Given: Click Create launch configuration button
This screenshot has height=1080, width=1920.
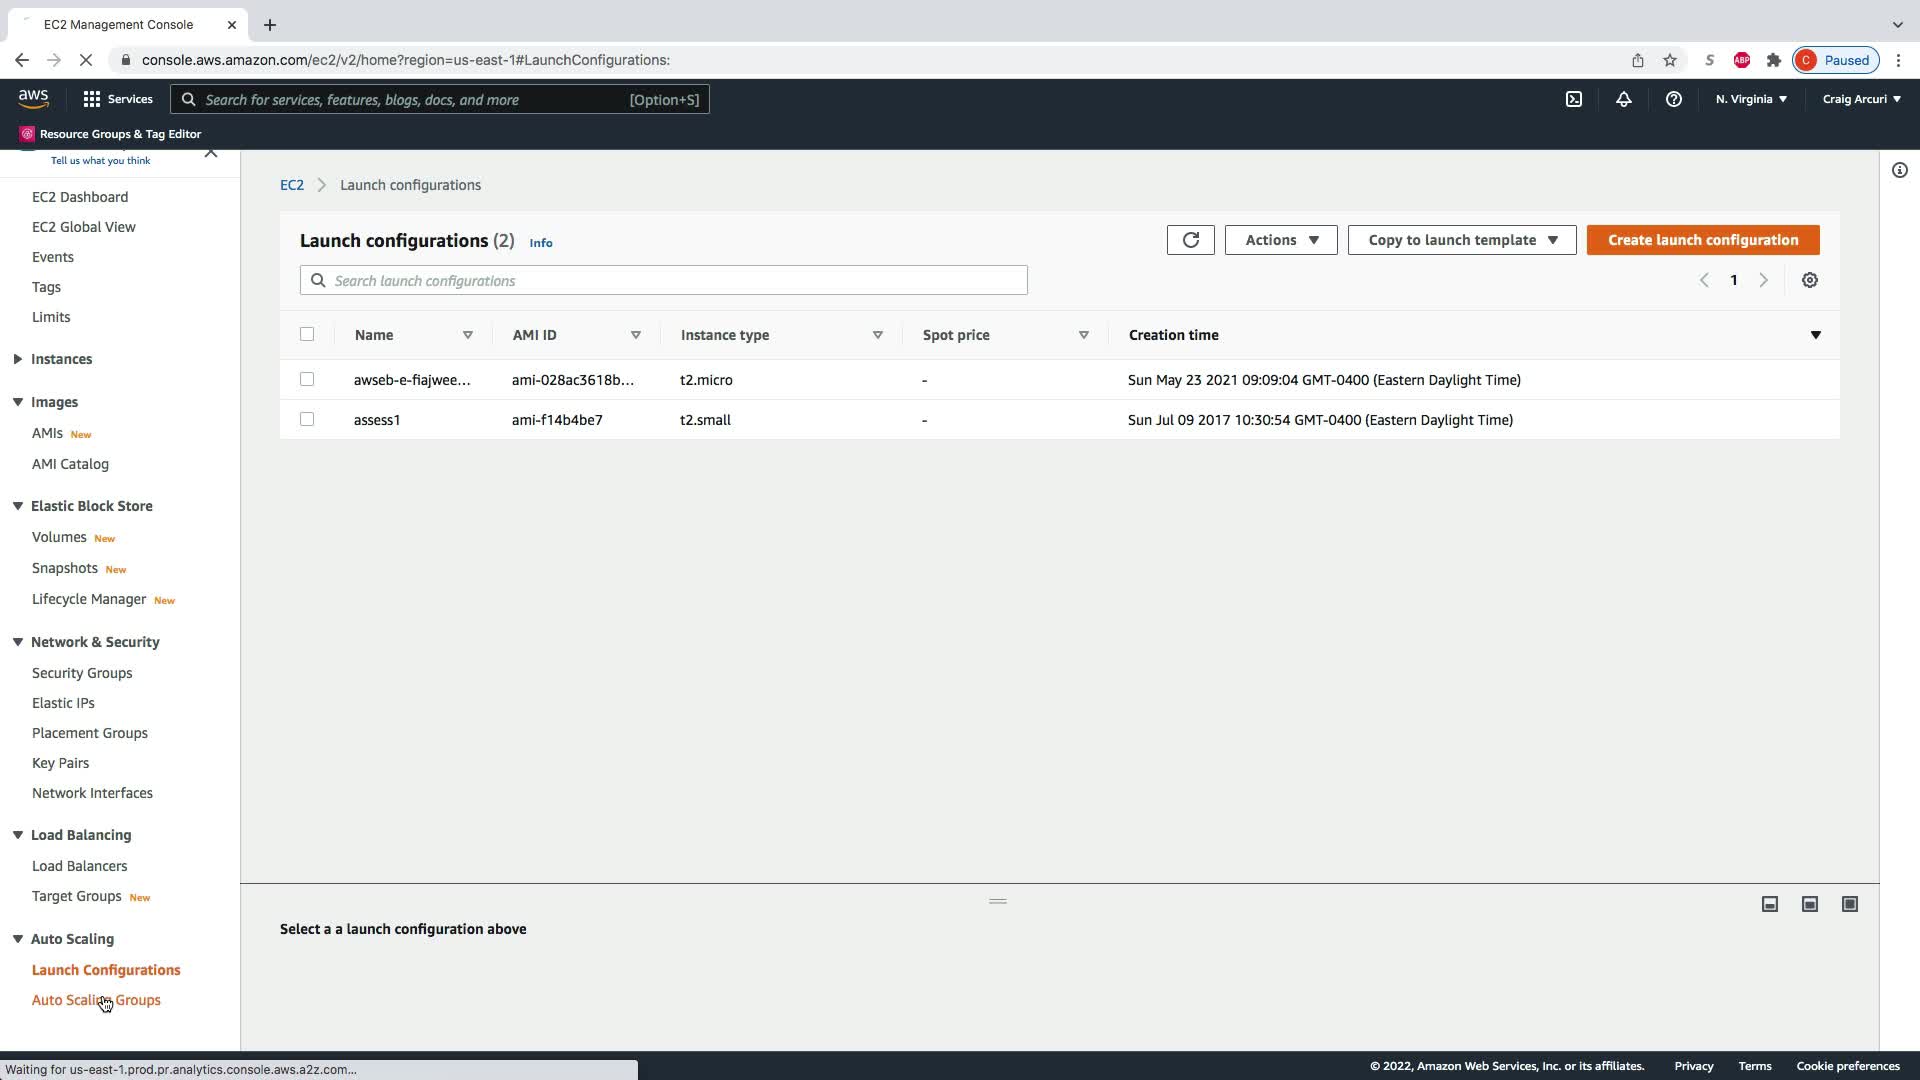Looking at the screenshot, I should click(1702, 240).
